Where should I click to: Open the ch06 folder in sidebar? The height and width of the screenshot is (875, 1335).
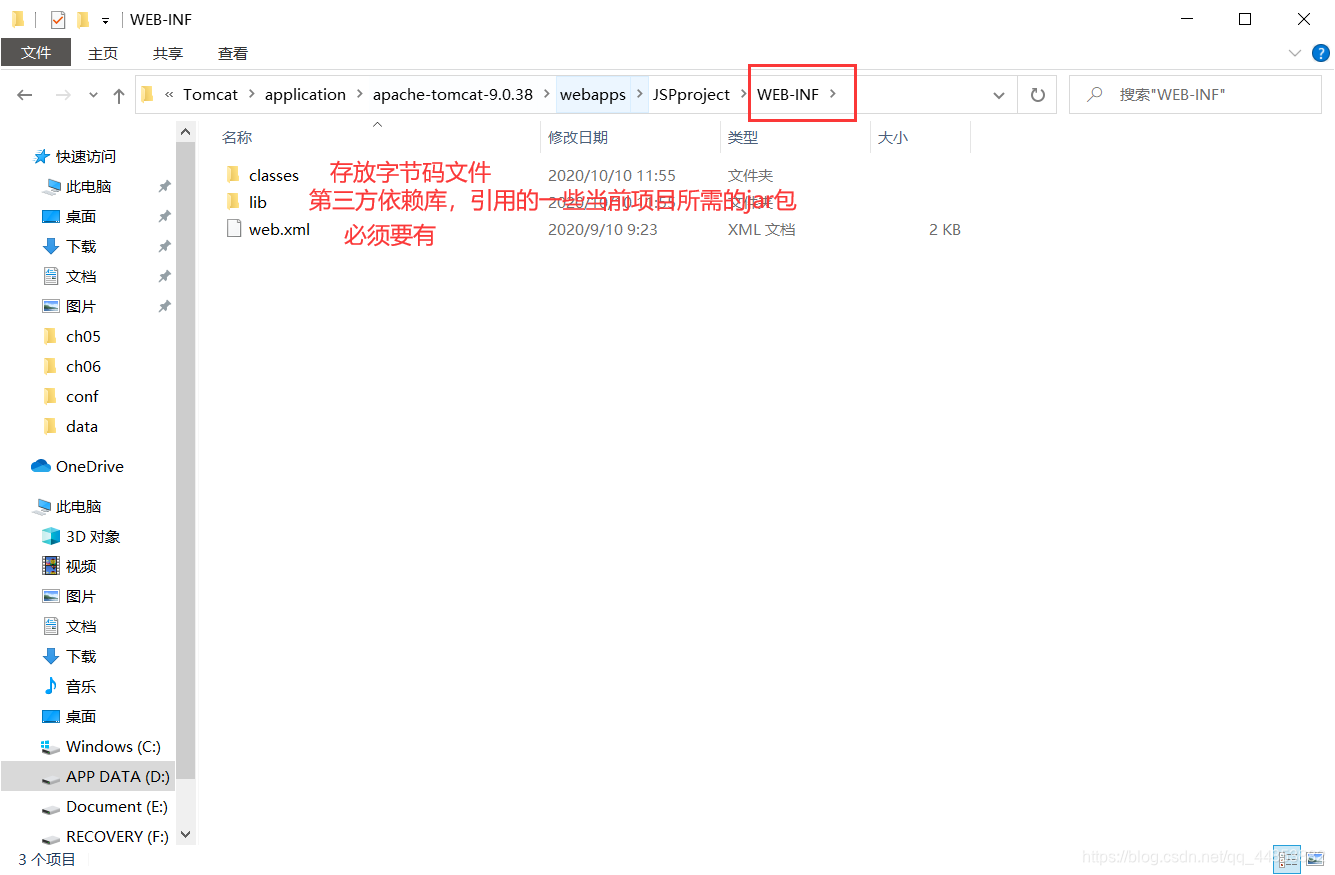coord(83,366)
